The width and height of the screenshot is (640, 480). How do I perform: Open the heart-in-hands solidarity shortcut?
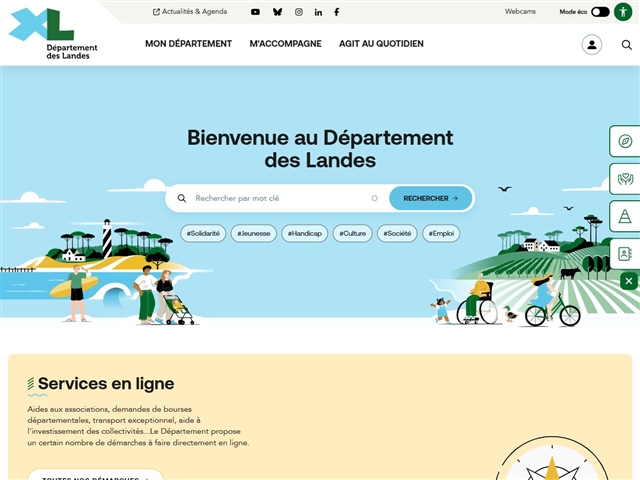point(625,179)
